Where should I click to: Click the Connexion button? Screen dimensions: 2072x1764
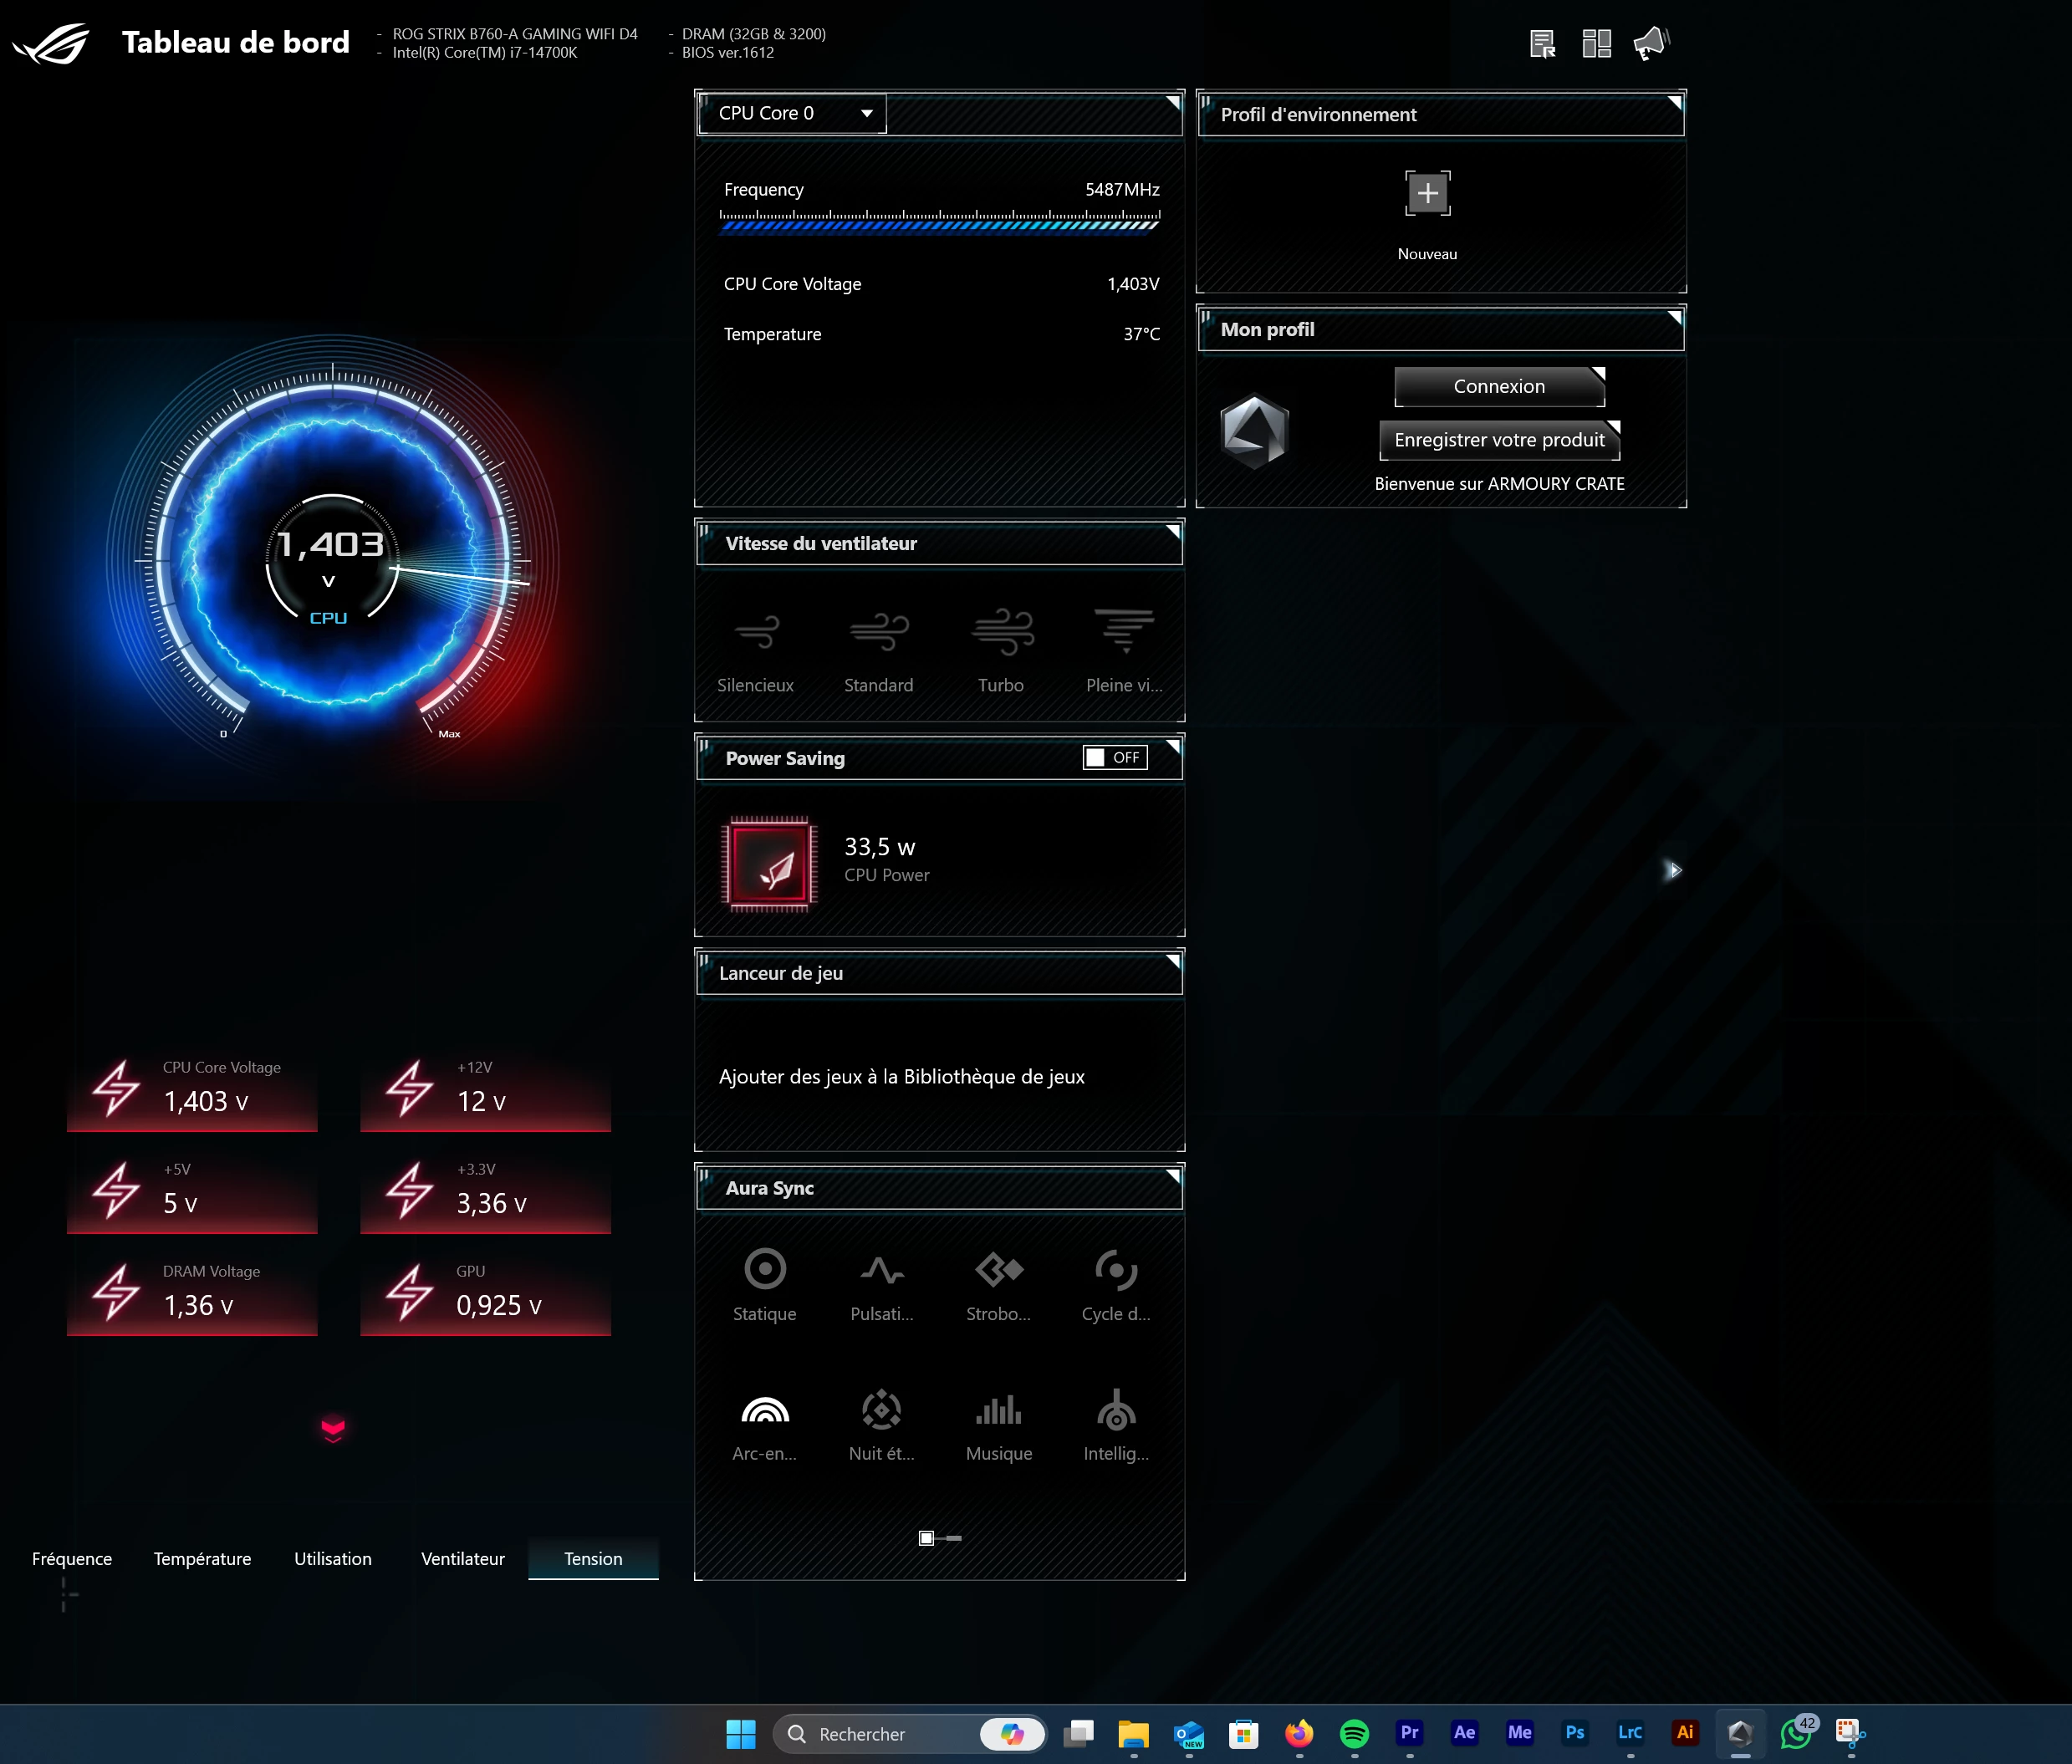click(1498, 386)
